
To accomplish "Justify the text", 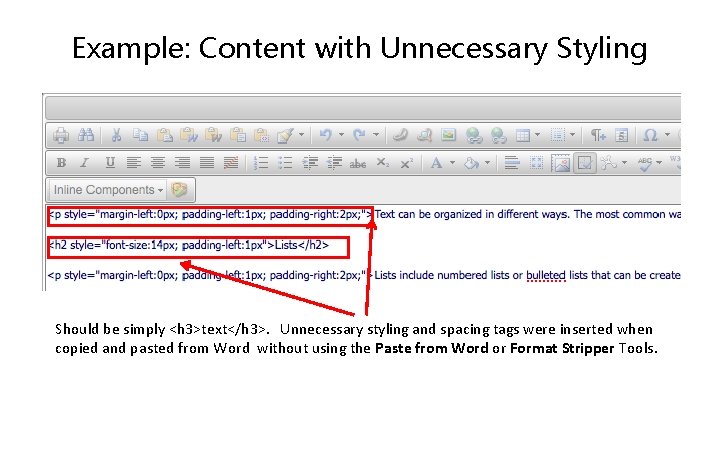I will (207, 163).
